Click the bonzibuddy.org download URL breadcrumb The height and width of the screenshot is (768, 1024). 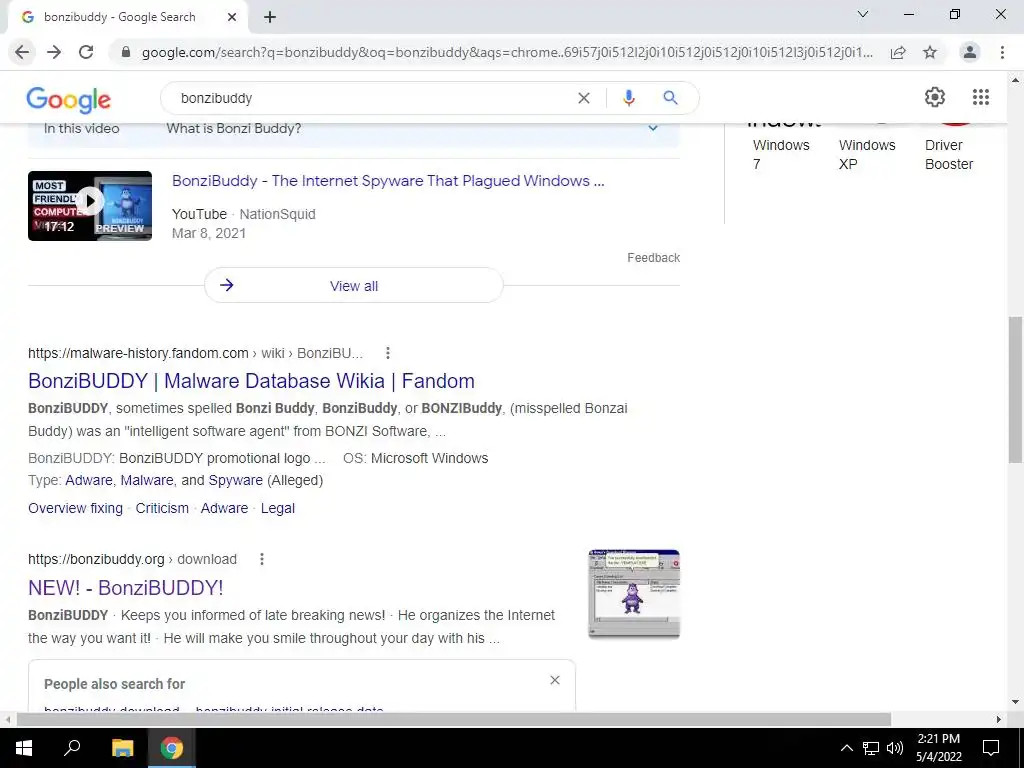pos(133,559)
